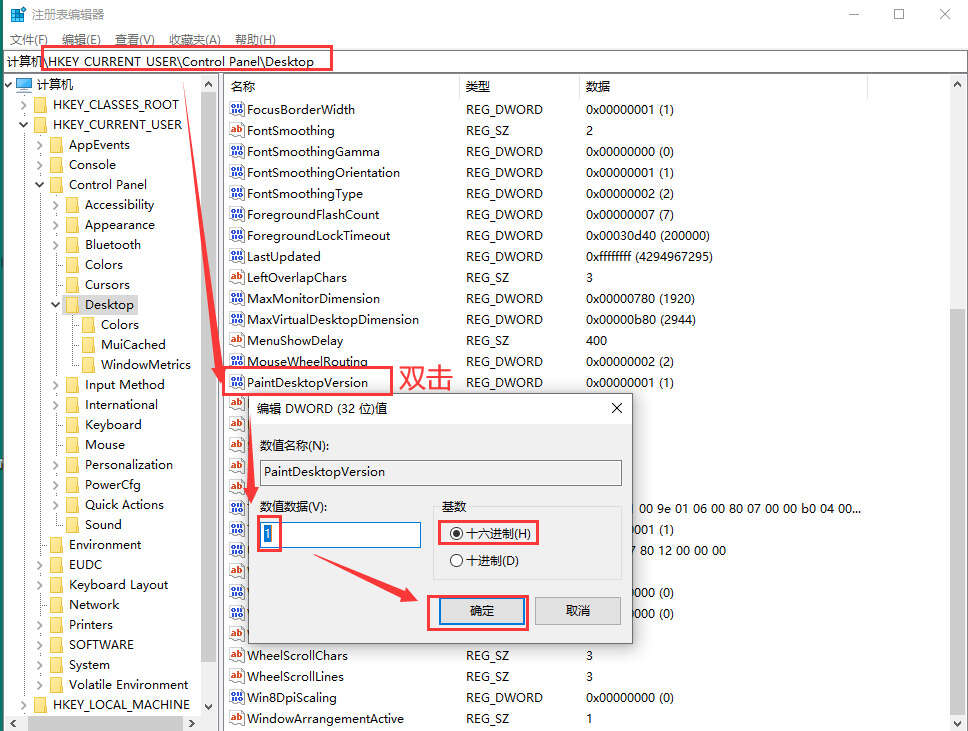Click the HKEY_CLASSES_ROOT folder icon
The width and height of the screenshot is (968, 731).
click(41, 105)
